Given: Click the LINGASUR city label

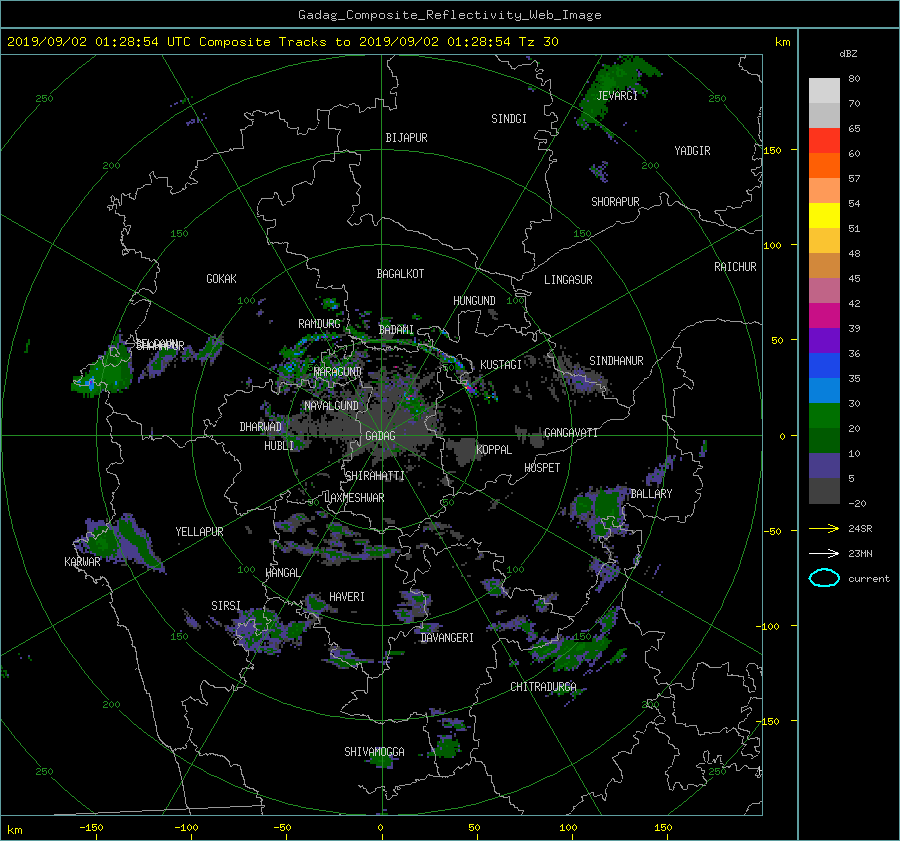Looking at the screenshot, I should tap(568, 280).
